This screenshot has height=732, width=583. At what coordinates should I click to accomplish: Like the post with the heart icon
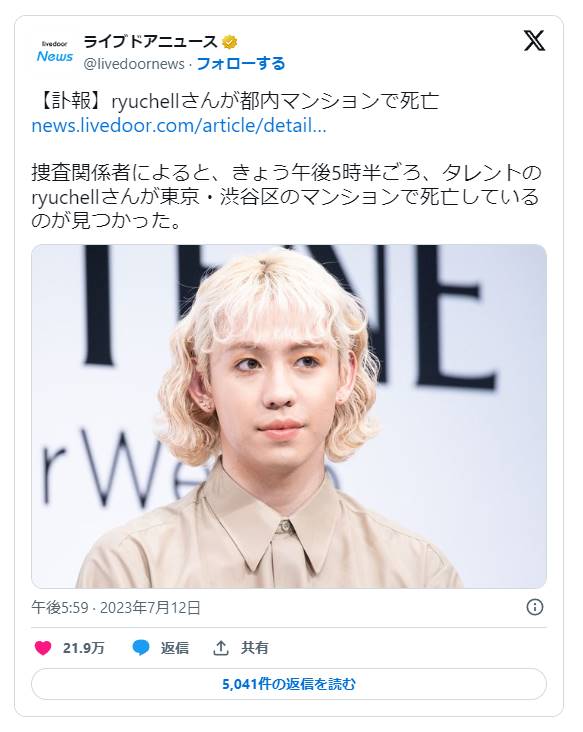tap(43, 648)
